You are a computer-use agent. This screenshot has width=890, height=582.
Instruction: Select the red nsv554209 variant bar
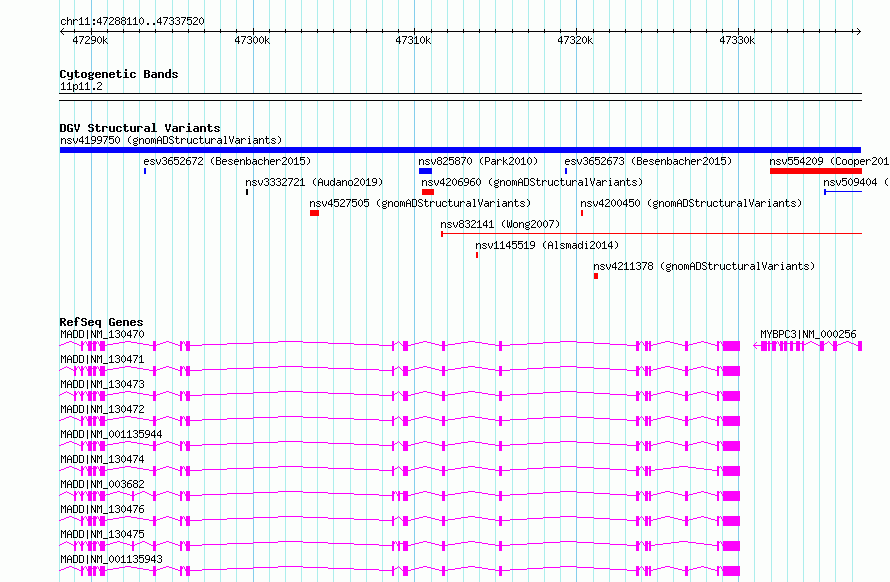pos(816,171)
